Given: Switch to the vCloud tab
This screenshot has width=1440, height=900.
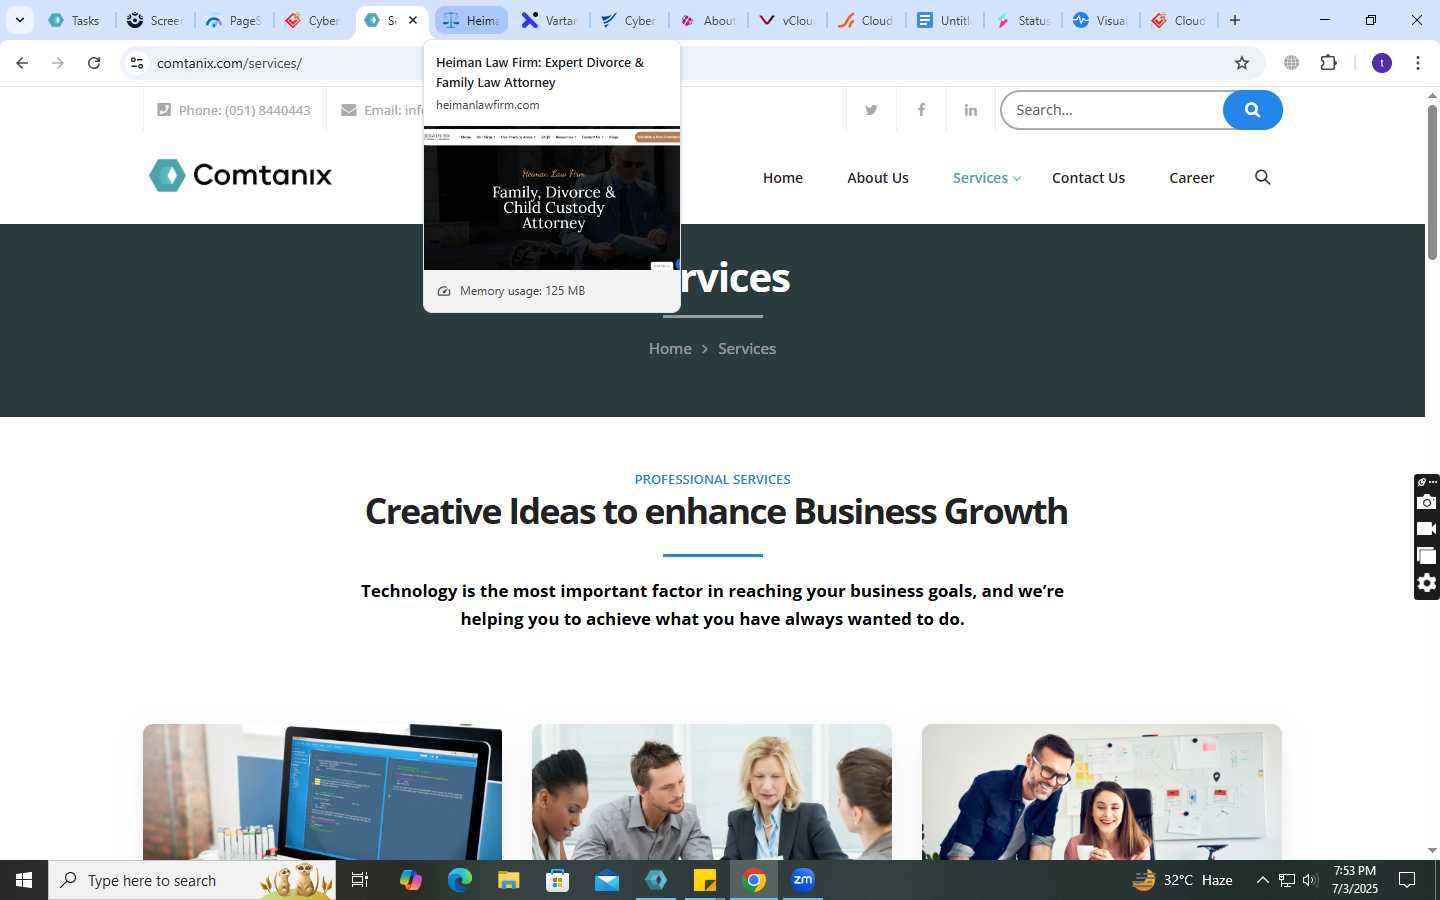Looking at the screenshot, I should point(788,20).
